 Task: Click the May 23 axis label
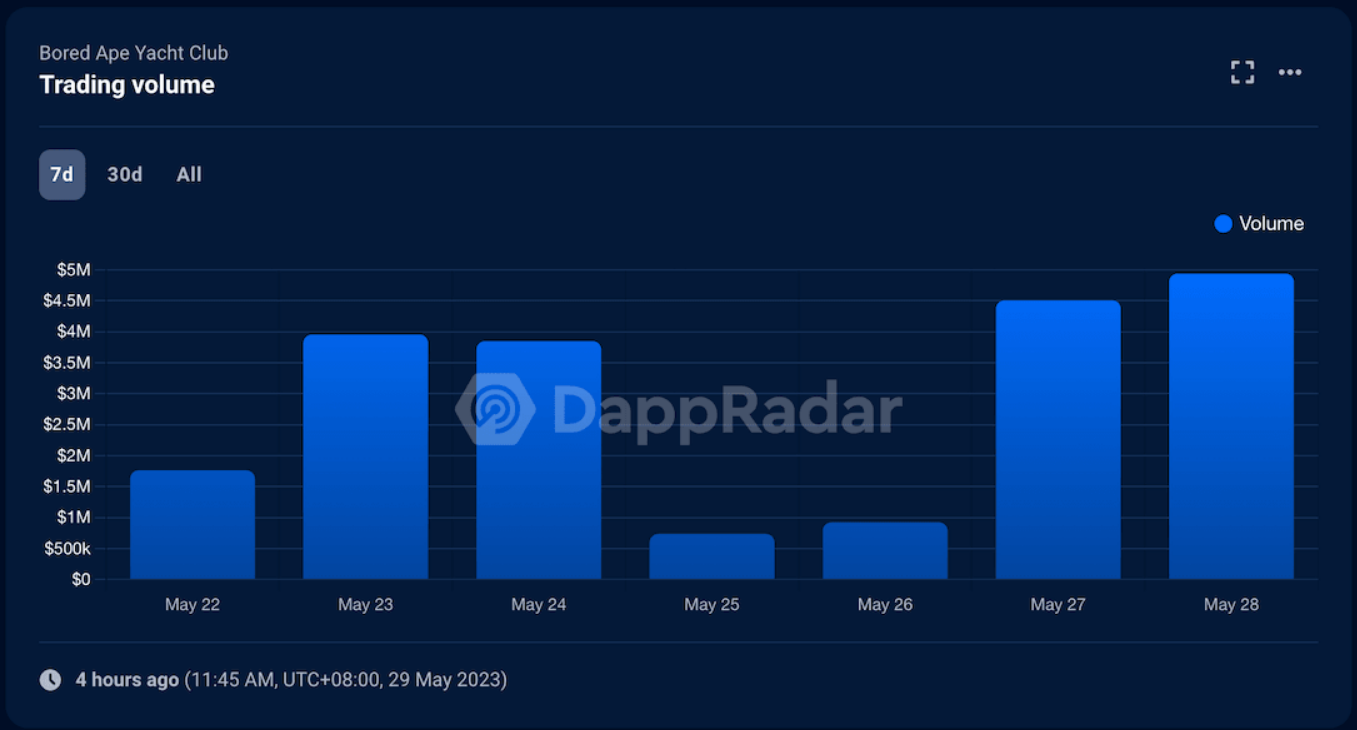point(366,605)
